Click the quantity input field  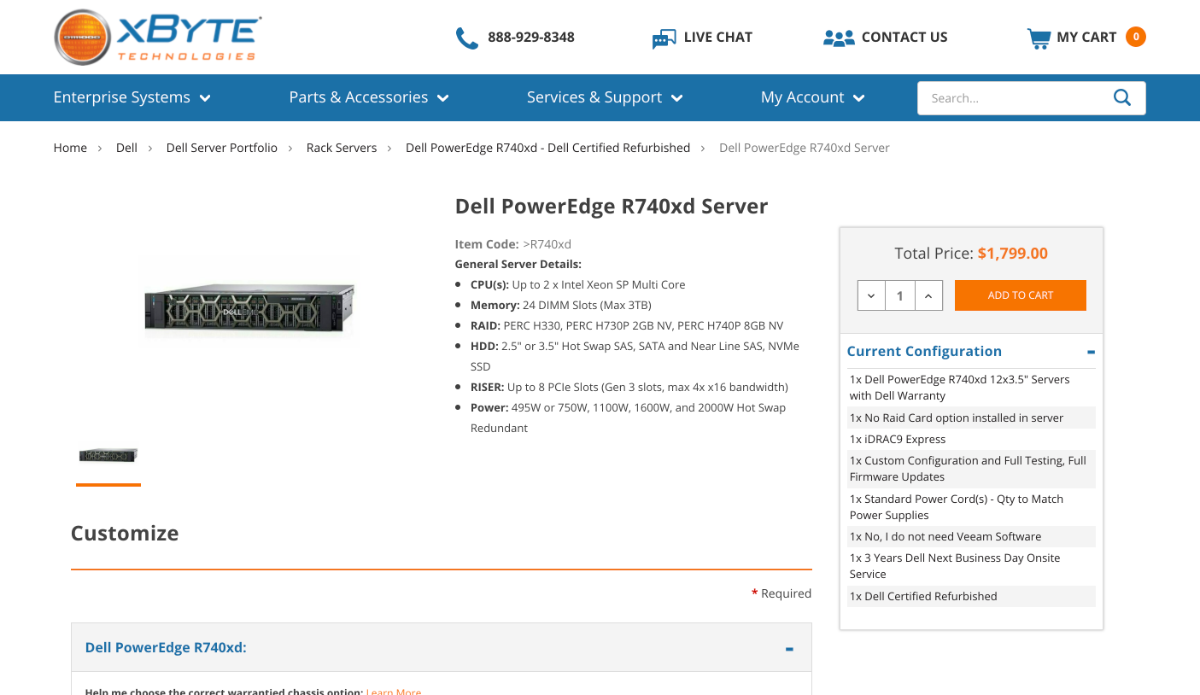900,296
